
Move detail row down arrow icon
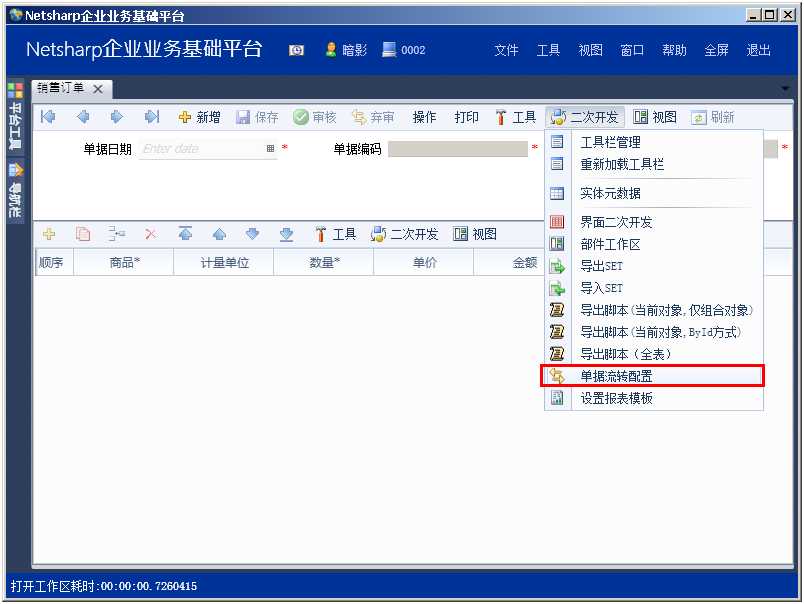252,234
